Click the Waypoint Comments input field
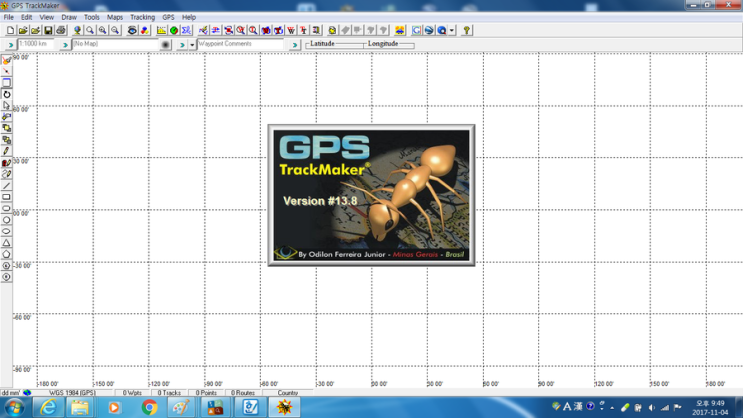Viewport: 743px width, 418px height. (x=240, y=44)
